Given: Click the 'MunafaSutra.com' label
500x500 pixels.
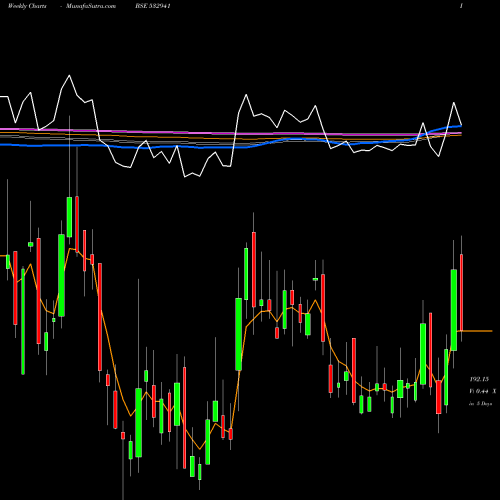Looking at the screenshot, I should (91, 6).
